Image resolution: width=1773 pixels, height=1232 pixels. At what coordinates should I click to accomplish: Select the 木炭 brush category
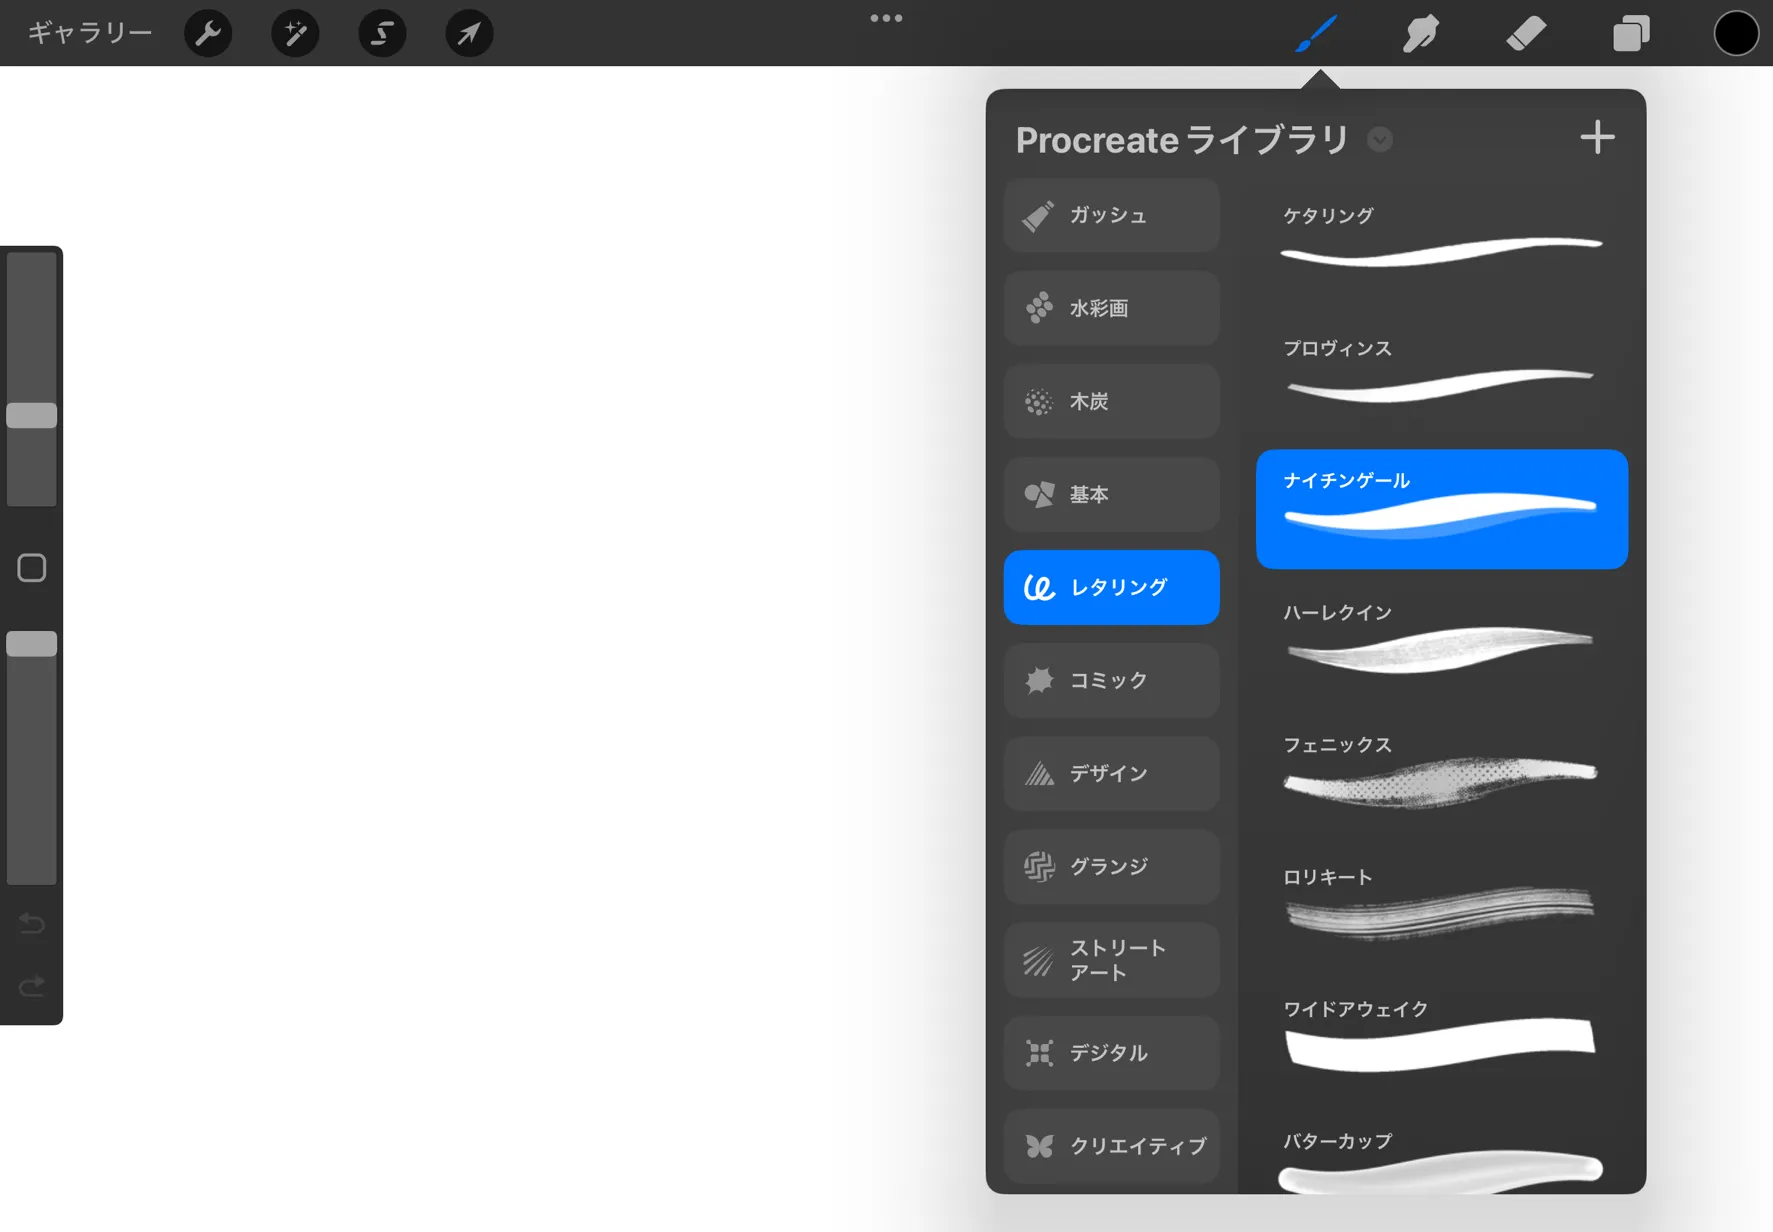tap(1111, 401)
